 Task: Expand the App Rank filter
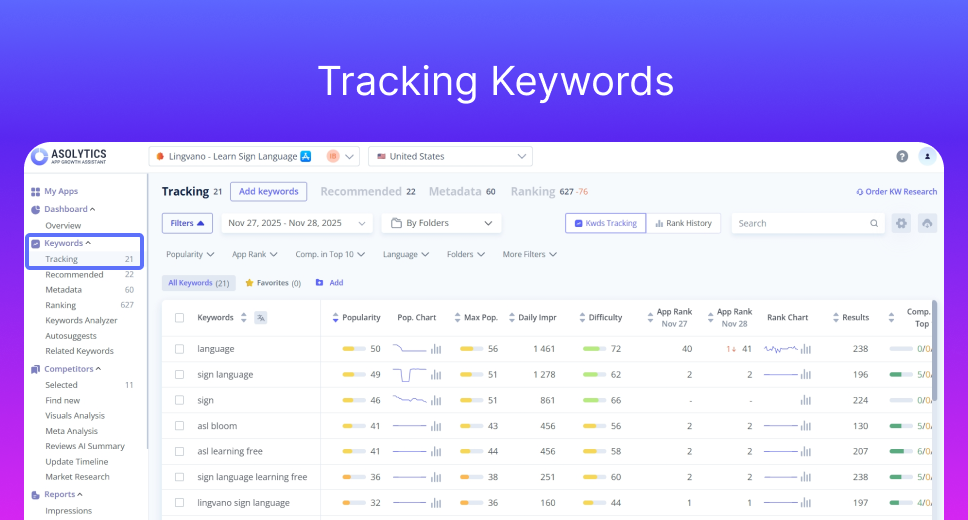click(x=254, y=254)
